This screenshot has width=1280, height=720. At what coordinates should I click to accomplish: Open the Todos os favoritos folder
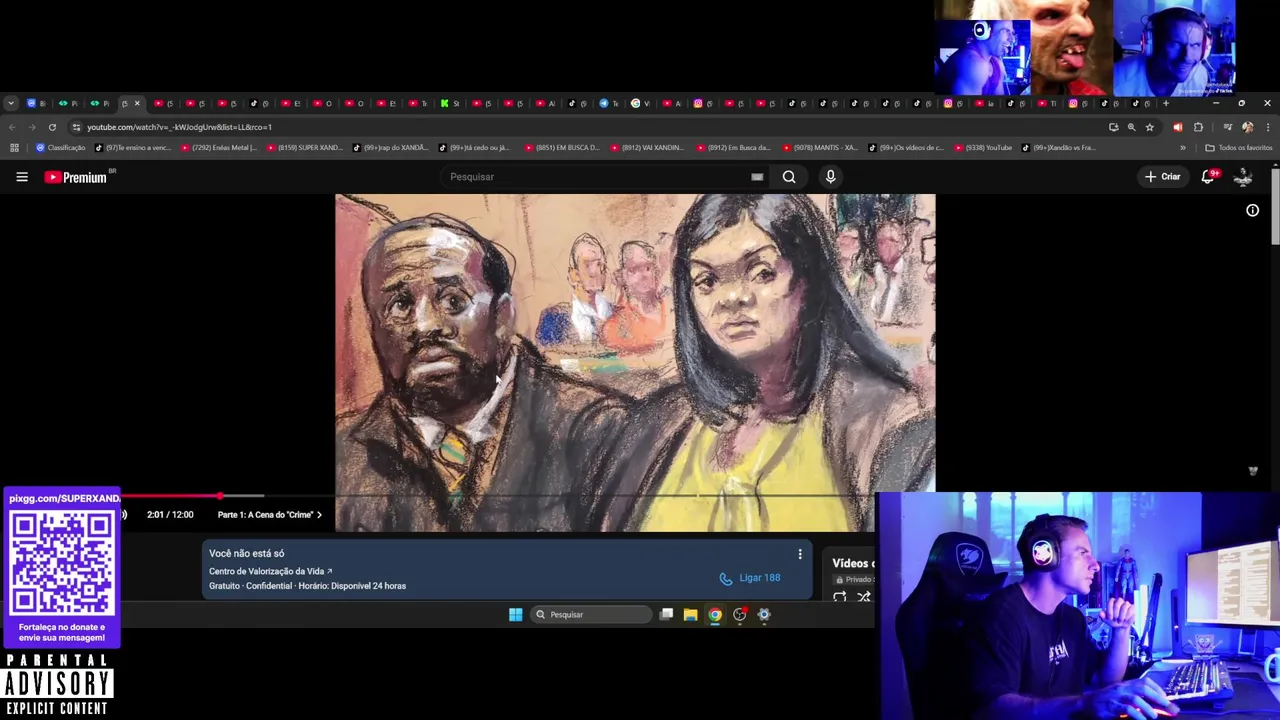click(1238, 148)
